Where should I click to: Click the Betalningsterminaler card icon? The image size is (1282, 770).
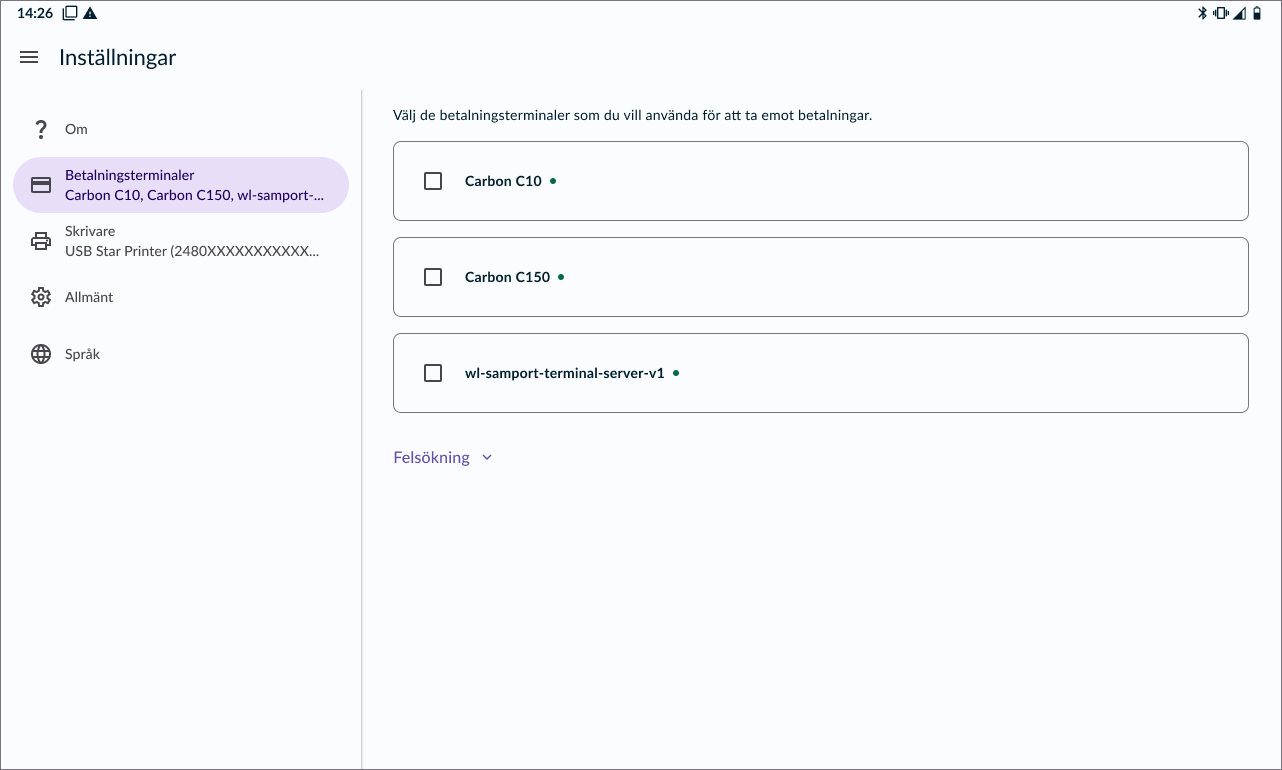41,185
